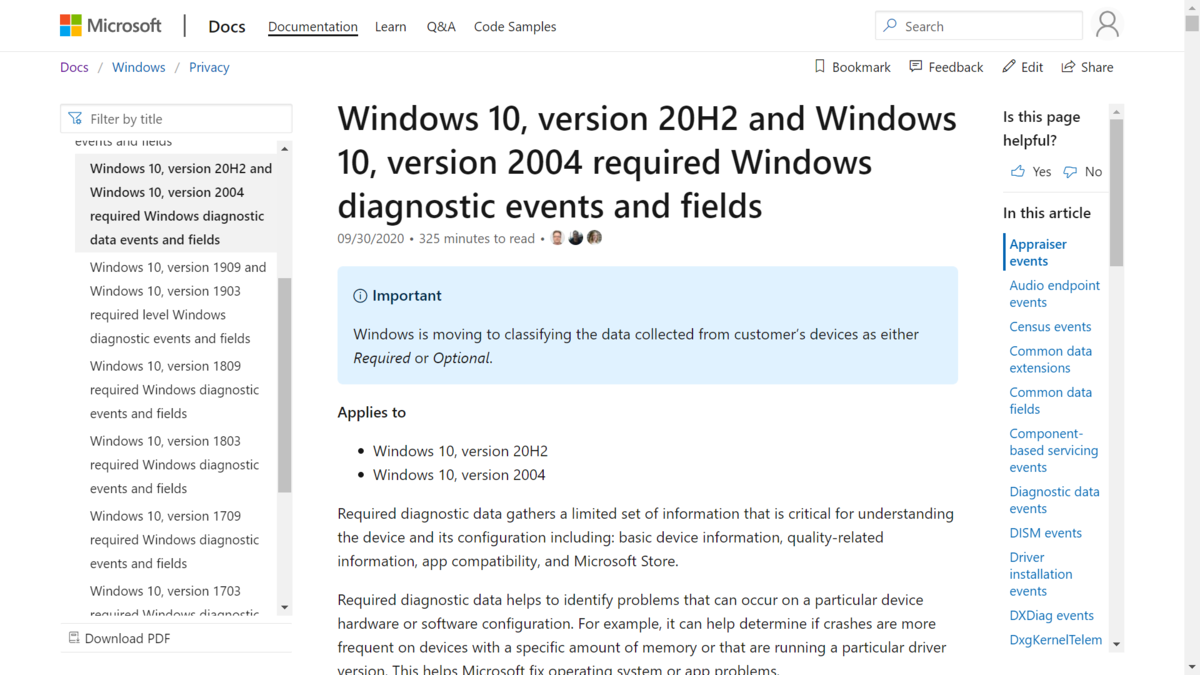Click Bookmark button label
1200x675 pixels.
861,67
